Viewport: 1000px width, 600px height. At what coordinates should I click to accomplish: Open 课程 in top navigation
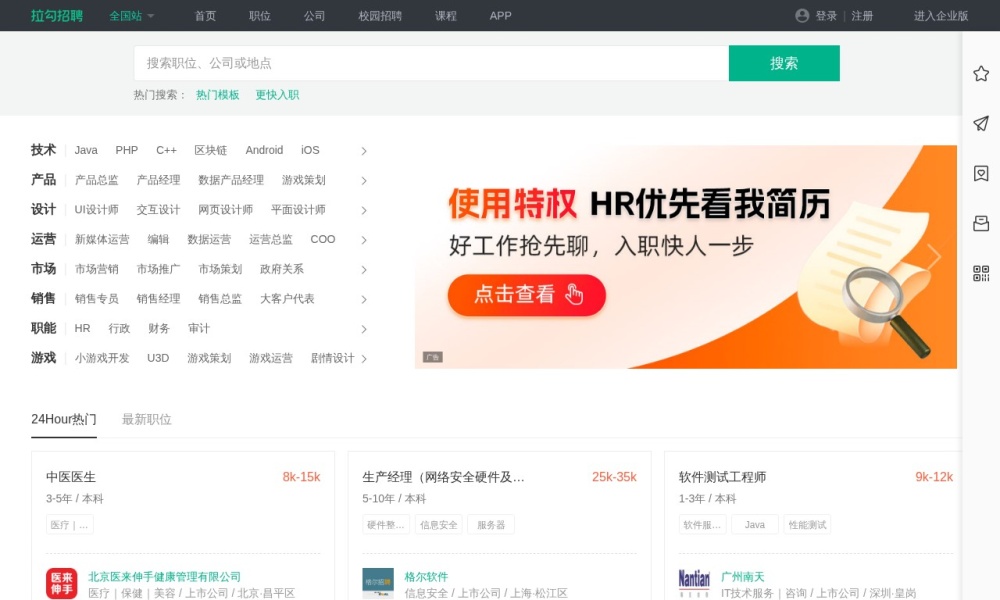point(446,16)
